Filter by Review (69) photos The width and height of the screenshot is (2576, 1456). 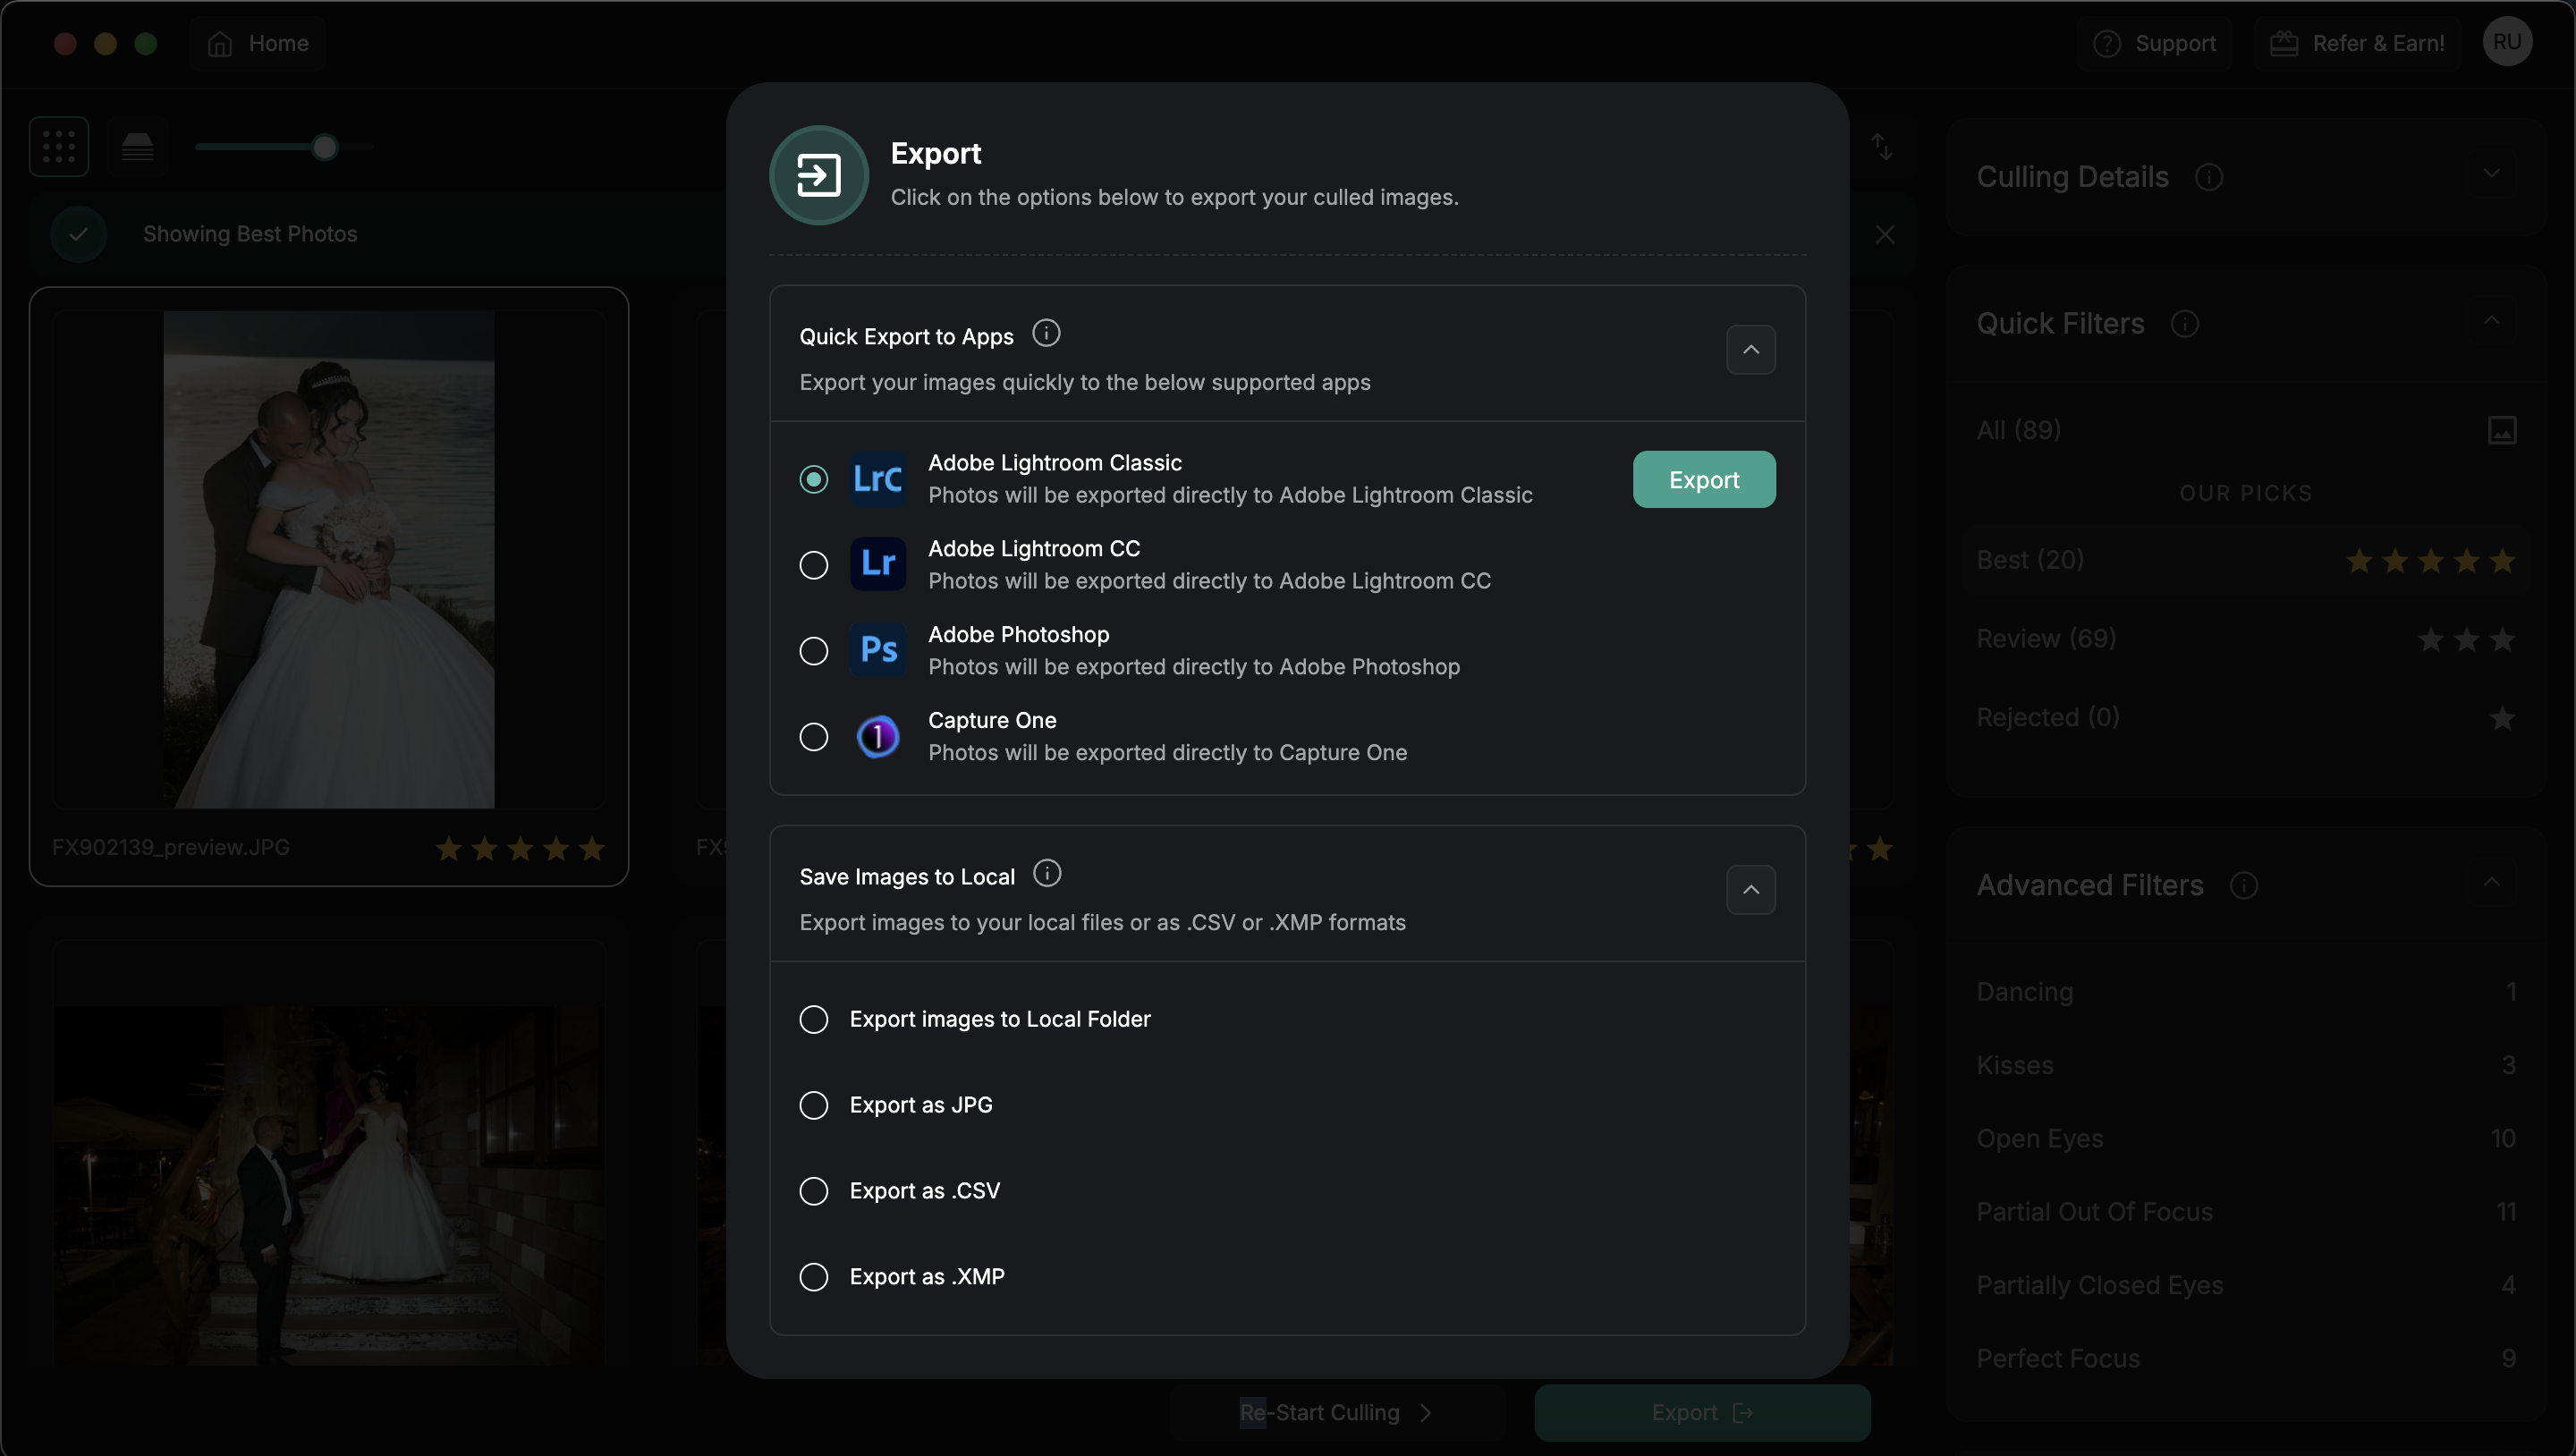[2246, 639]
